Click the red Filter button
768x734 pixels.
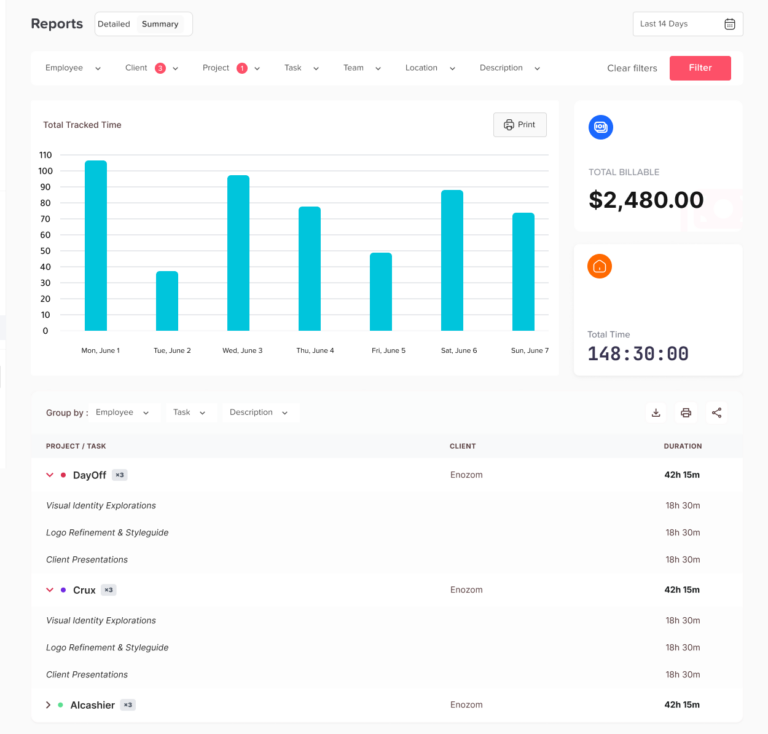point(700,68)
